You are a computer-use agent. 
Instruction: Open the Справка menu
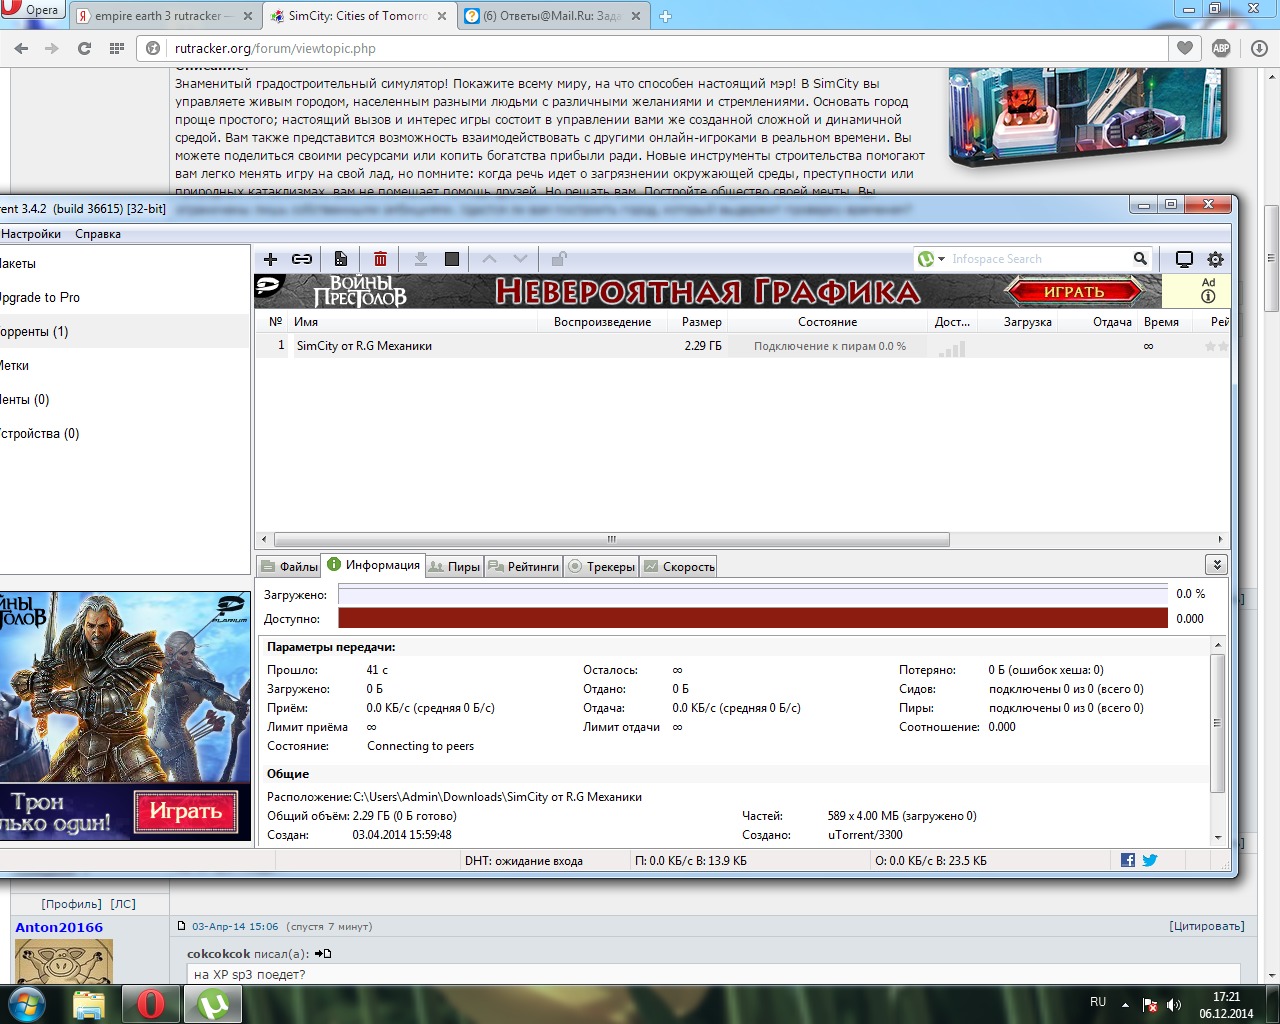click(98, 234)
